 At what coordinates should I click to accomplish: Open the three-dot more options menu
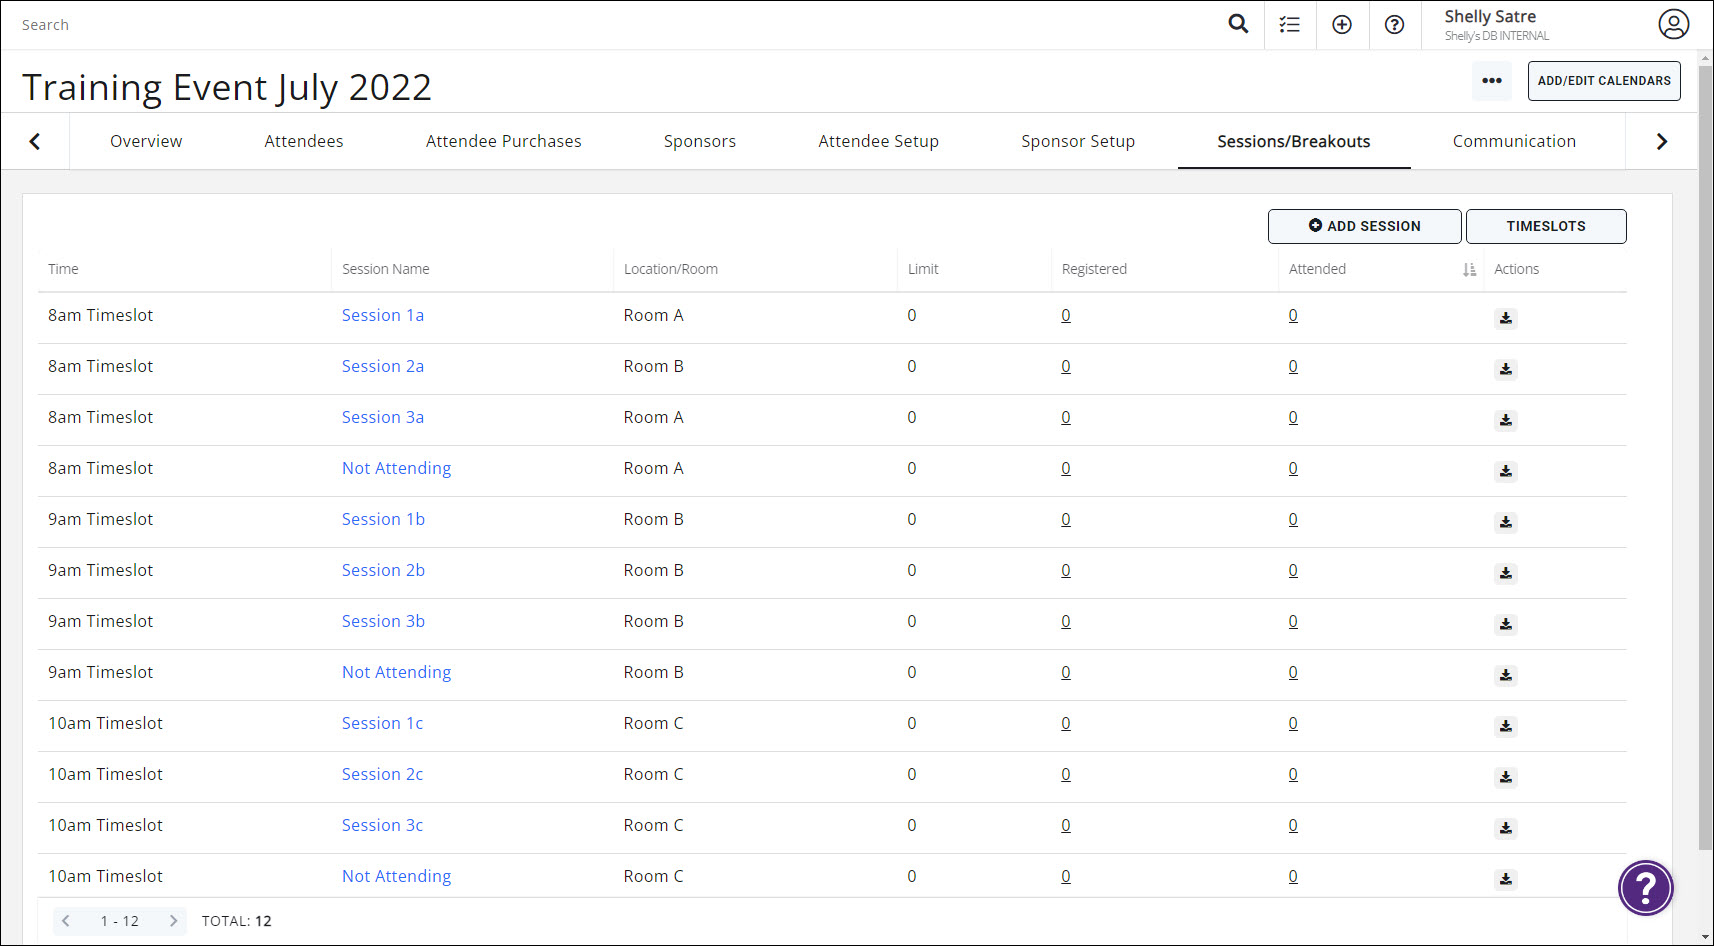1491,81
